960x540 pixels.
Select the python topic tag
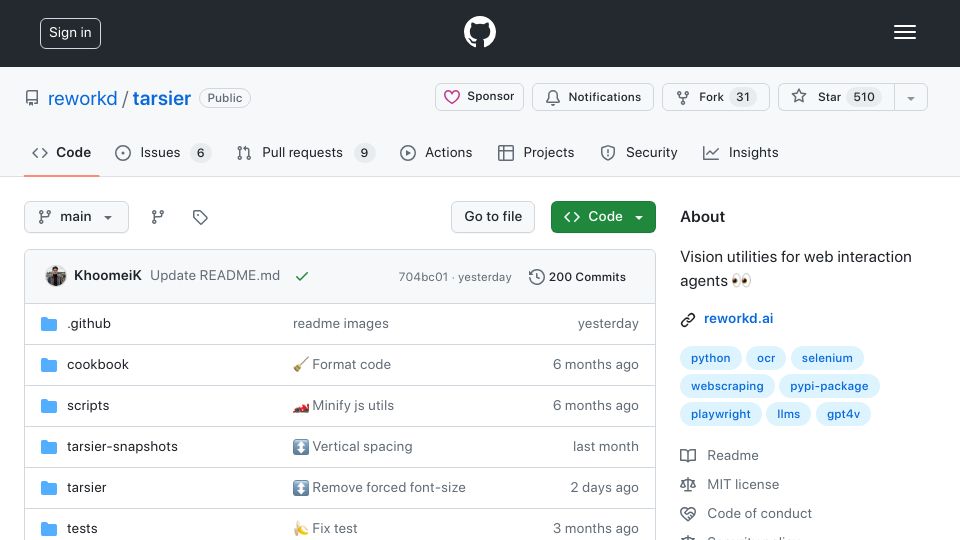711,358
